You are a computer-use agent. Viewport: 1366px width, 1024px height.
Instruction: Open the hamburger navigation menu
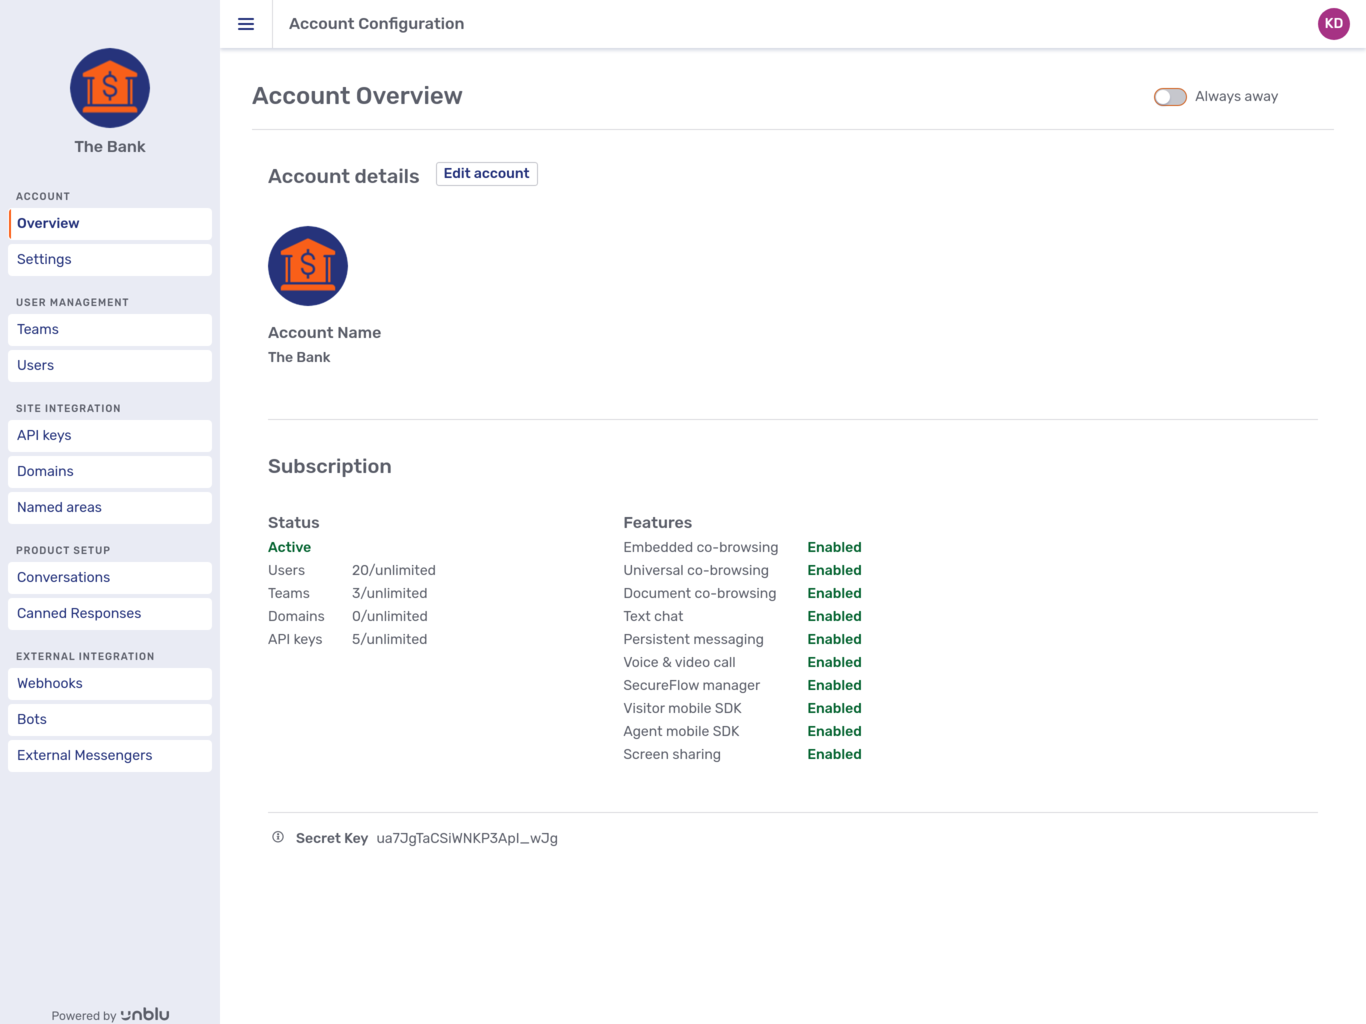(x=246, y=24)
